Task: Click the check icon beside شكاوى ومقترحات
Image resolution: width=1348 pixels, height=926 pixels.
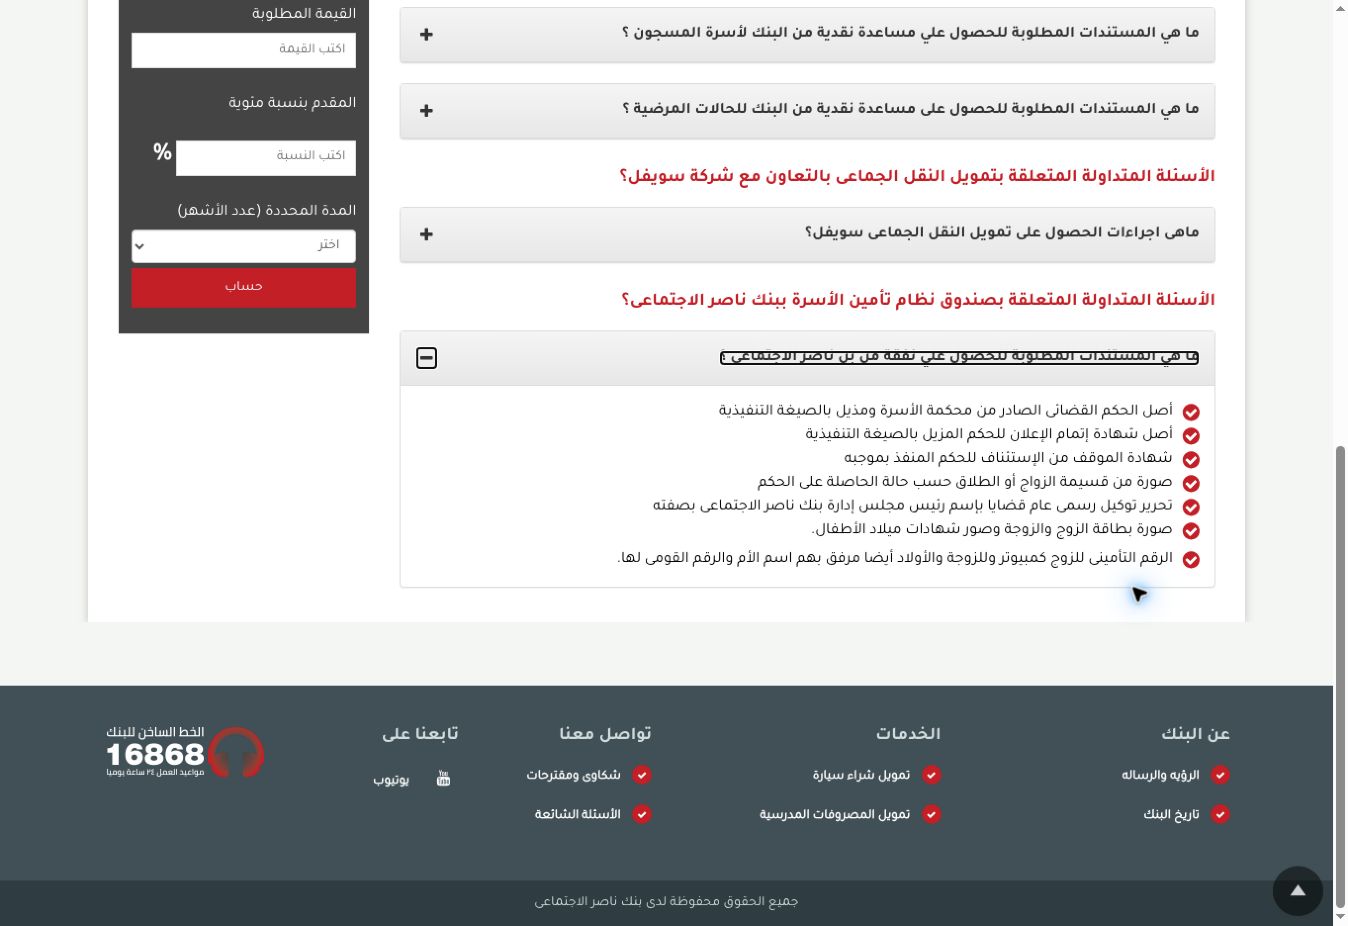Action: [x=642, y=775]
